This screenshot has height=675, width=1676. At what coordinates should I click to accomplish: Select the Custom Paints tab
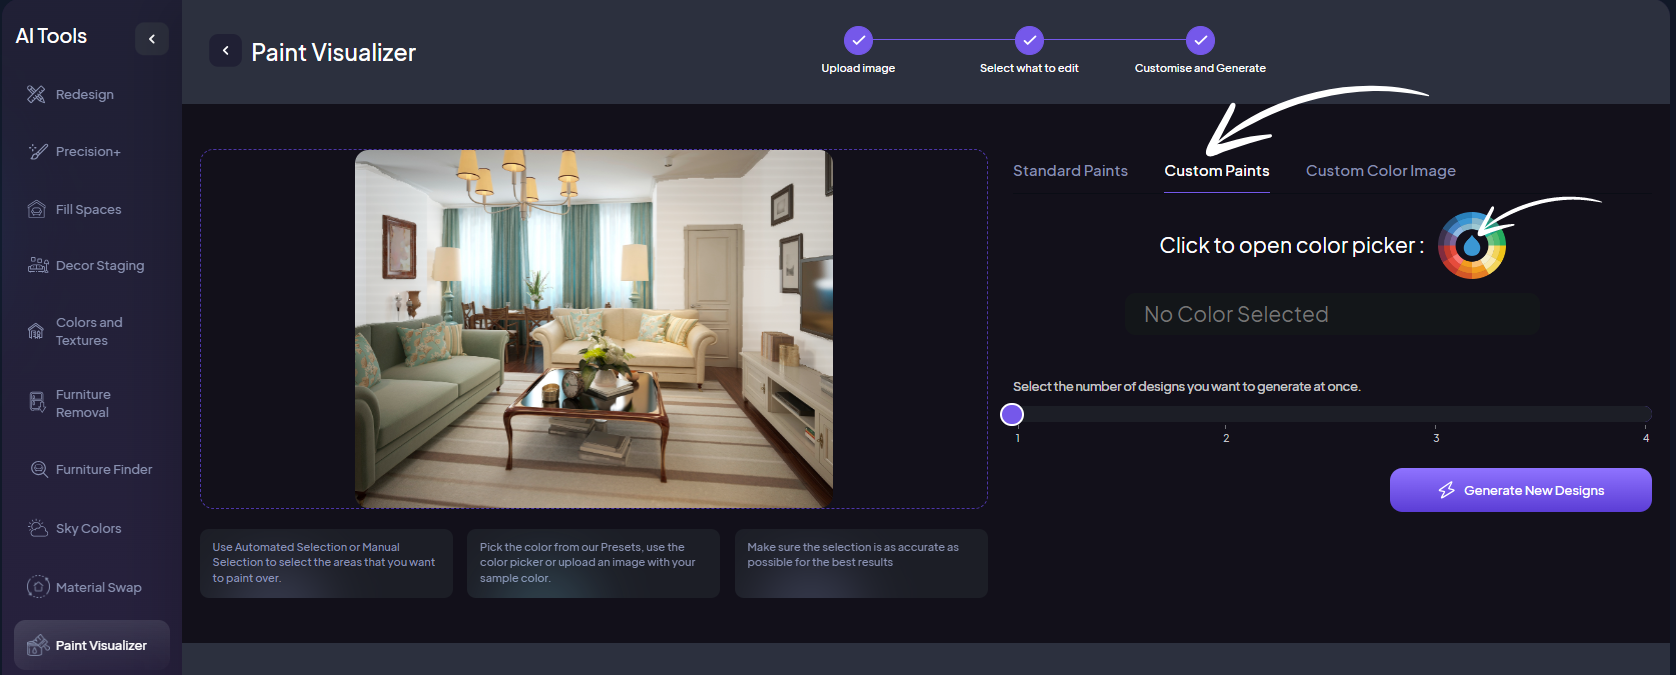(x=1216, y=171)
